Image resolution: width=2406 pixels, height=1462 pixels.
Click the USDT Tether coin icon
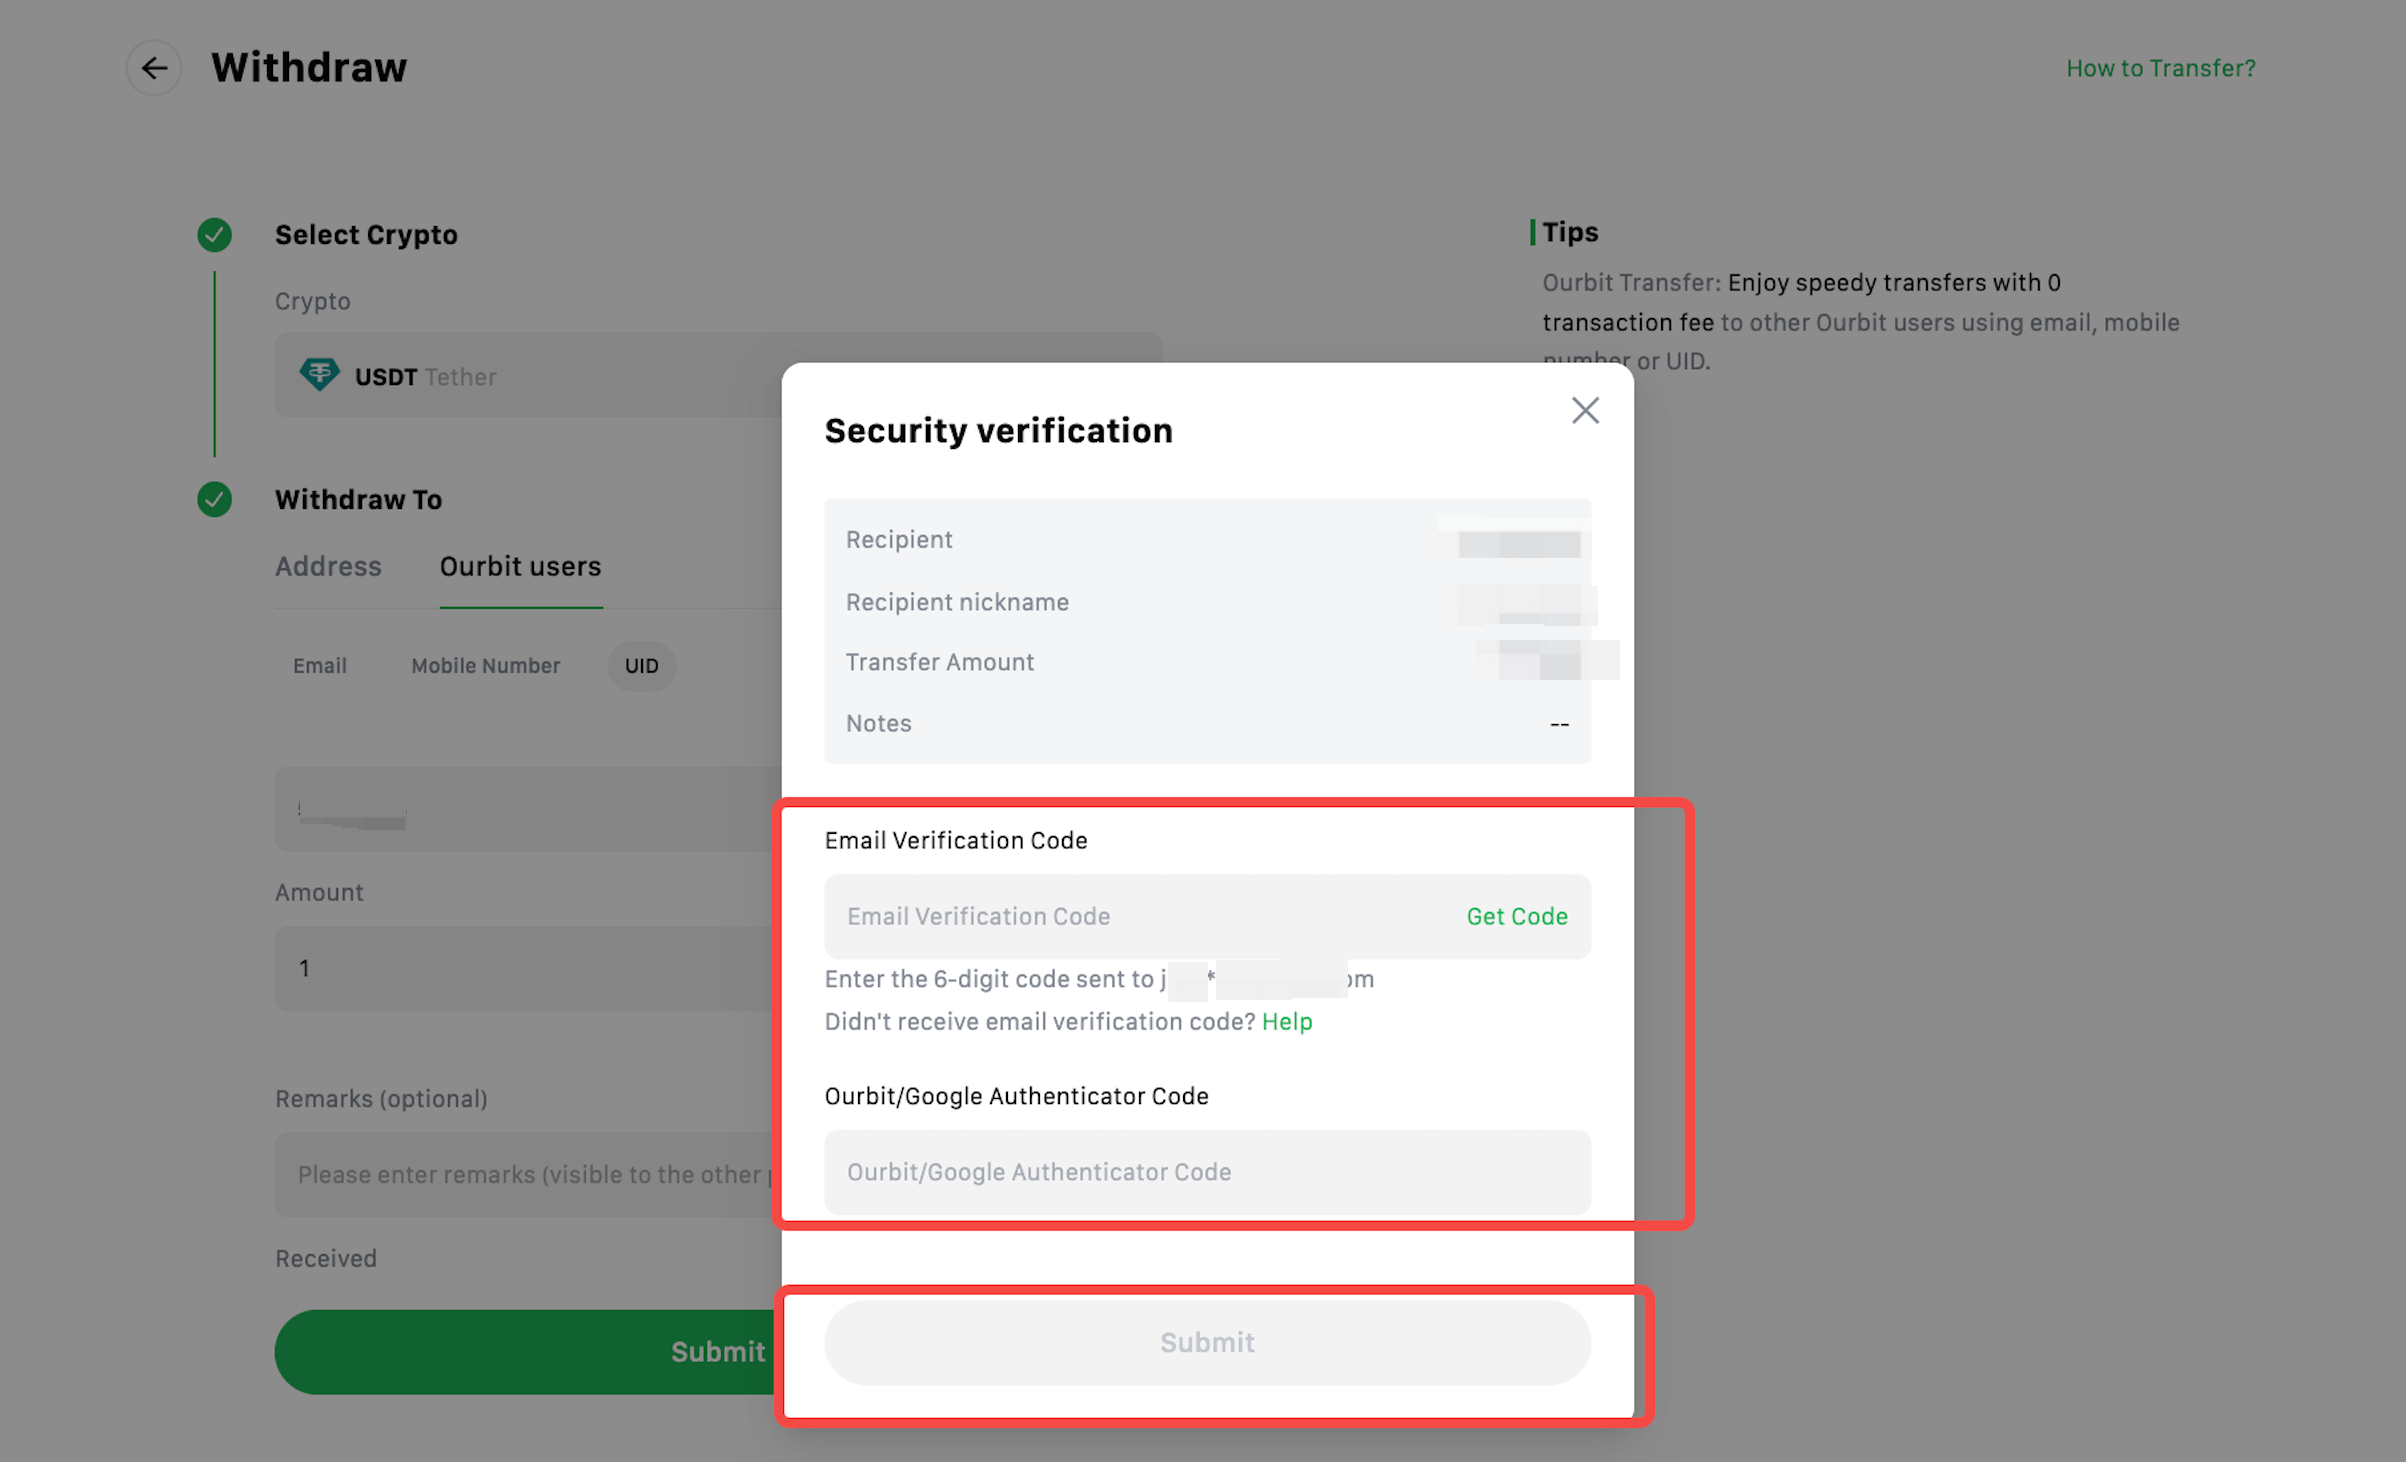319,375
